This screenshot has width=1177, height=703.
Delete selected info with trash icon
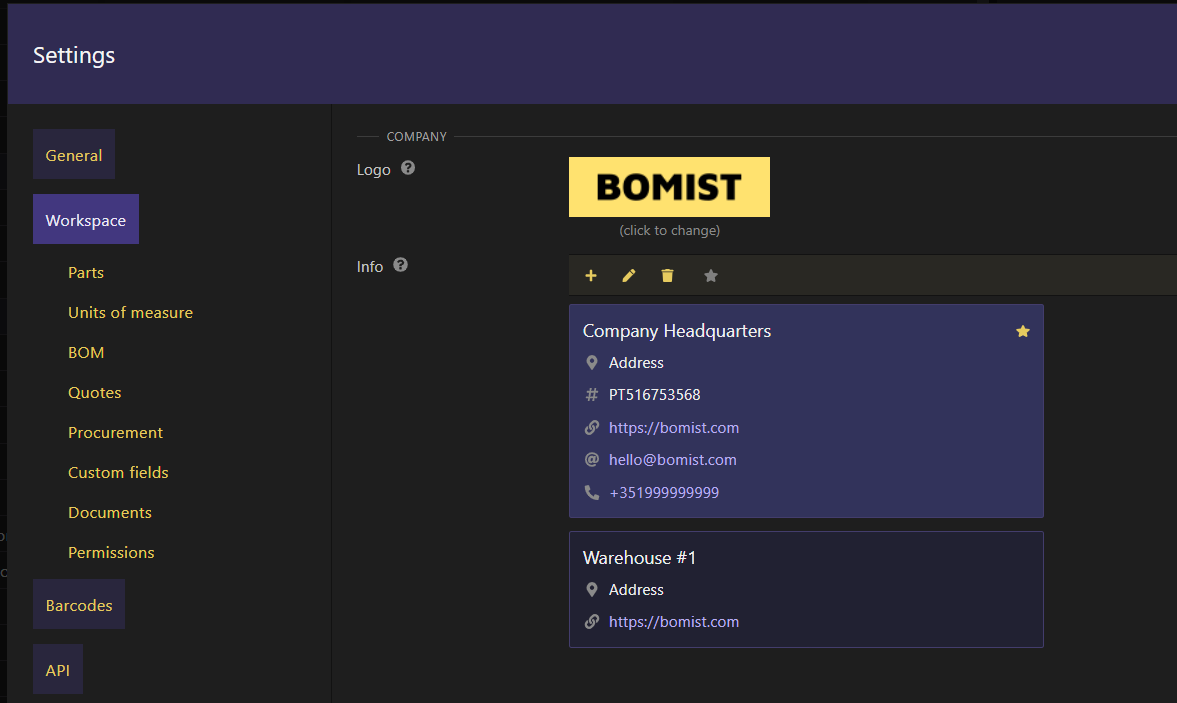point(667,275)
